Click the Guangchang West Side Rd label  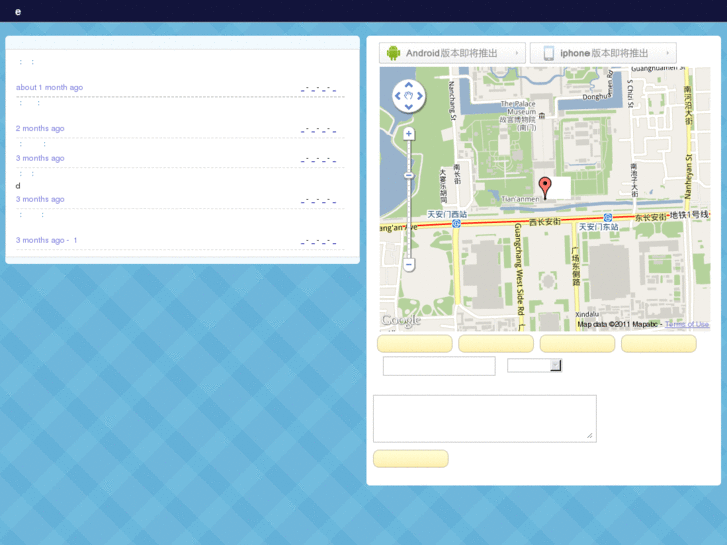[519, 269]
